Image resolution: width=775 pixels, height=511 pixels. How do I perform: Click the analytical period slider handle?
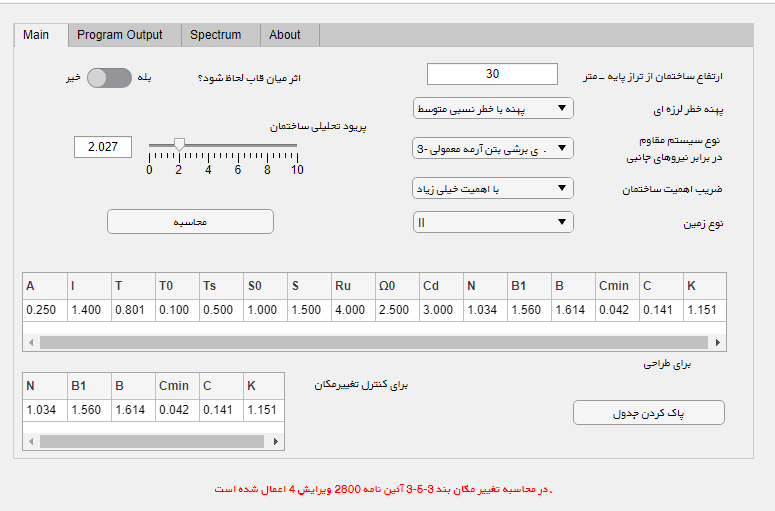click(x=179, y=146)
